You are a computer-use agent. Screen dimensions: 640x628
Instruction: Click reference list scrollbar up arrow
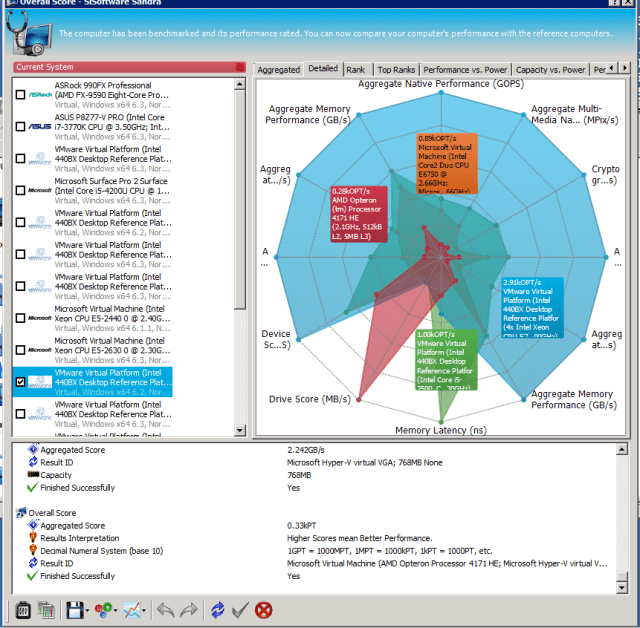[x=240, y=84]
